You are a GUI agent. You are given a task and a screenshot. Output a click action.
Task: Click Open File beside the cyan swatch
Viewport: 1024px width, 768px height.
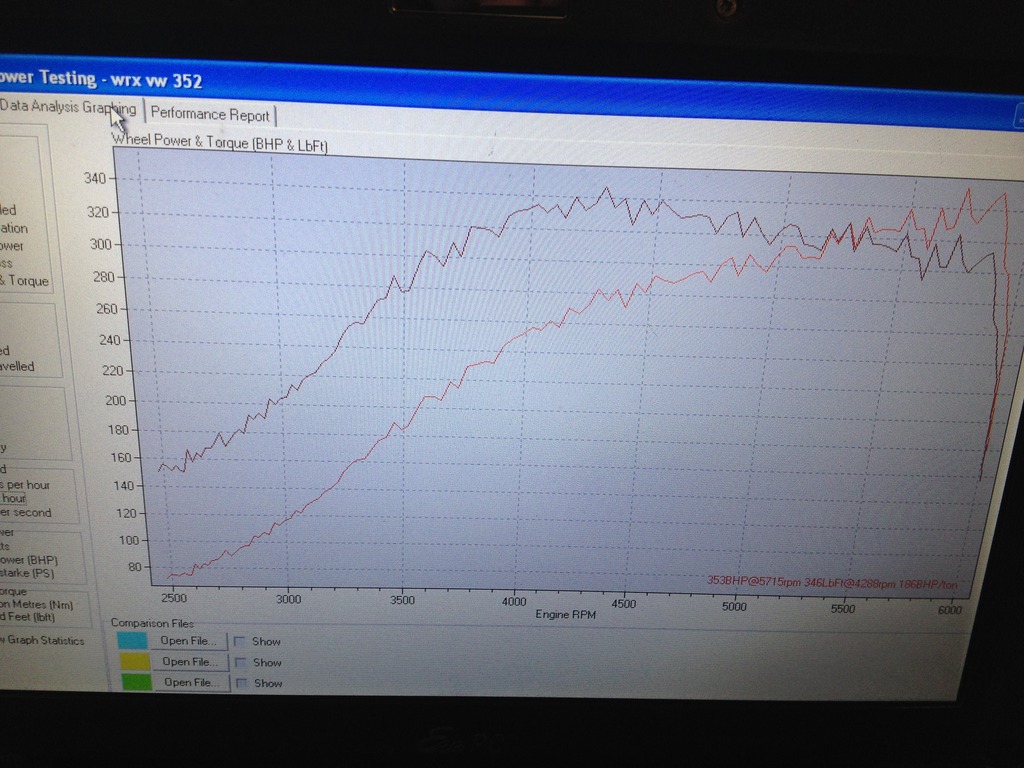[x=189, y=641]
